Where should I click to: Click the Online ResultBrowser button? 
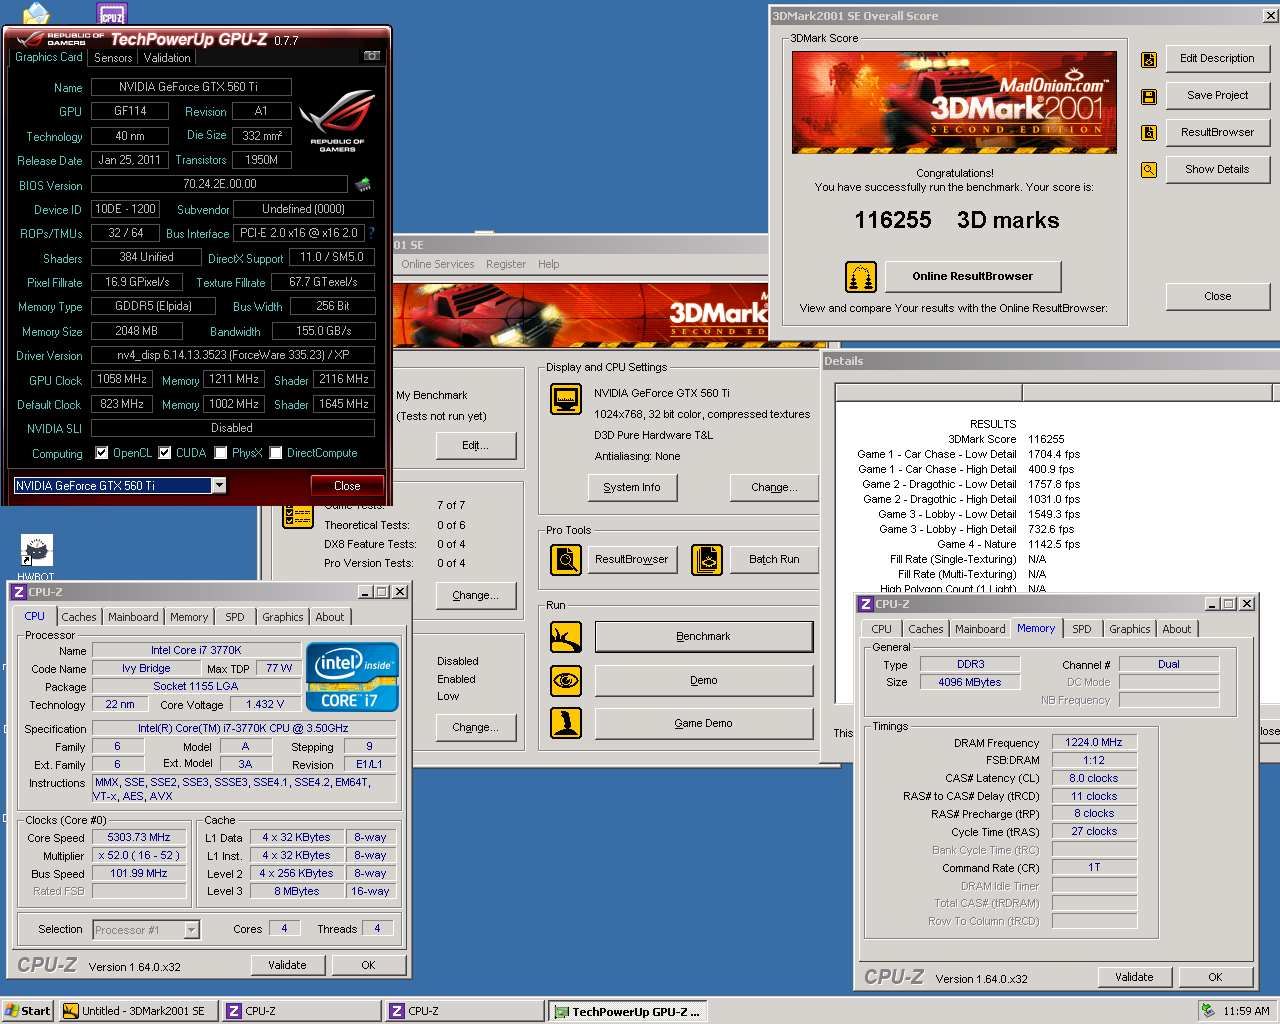point(972,276)
